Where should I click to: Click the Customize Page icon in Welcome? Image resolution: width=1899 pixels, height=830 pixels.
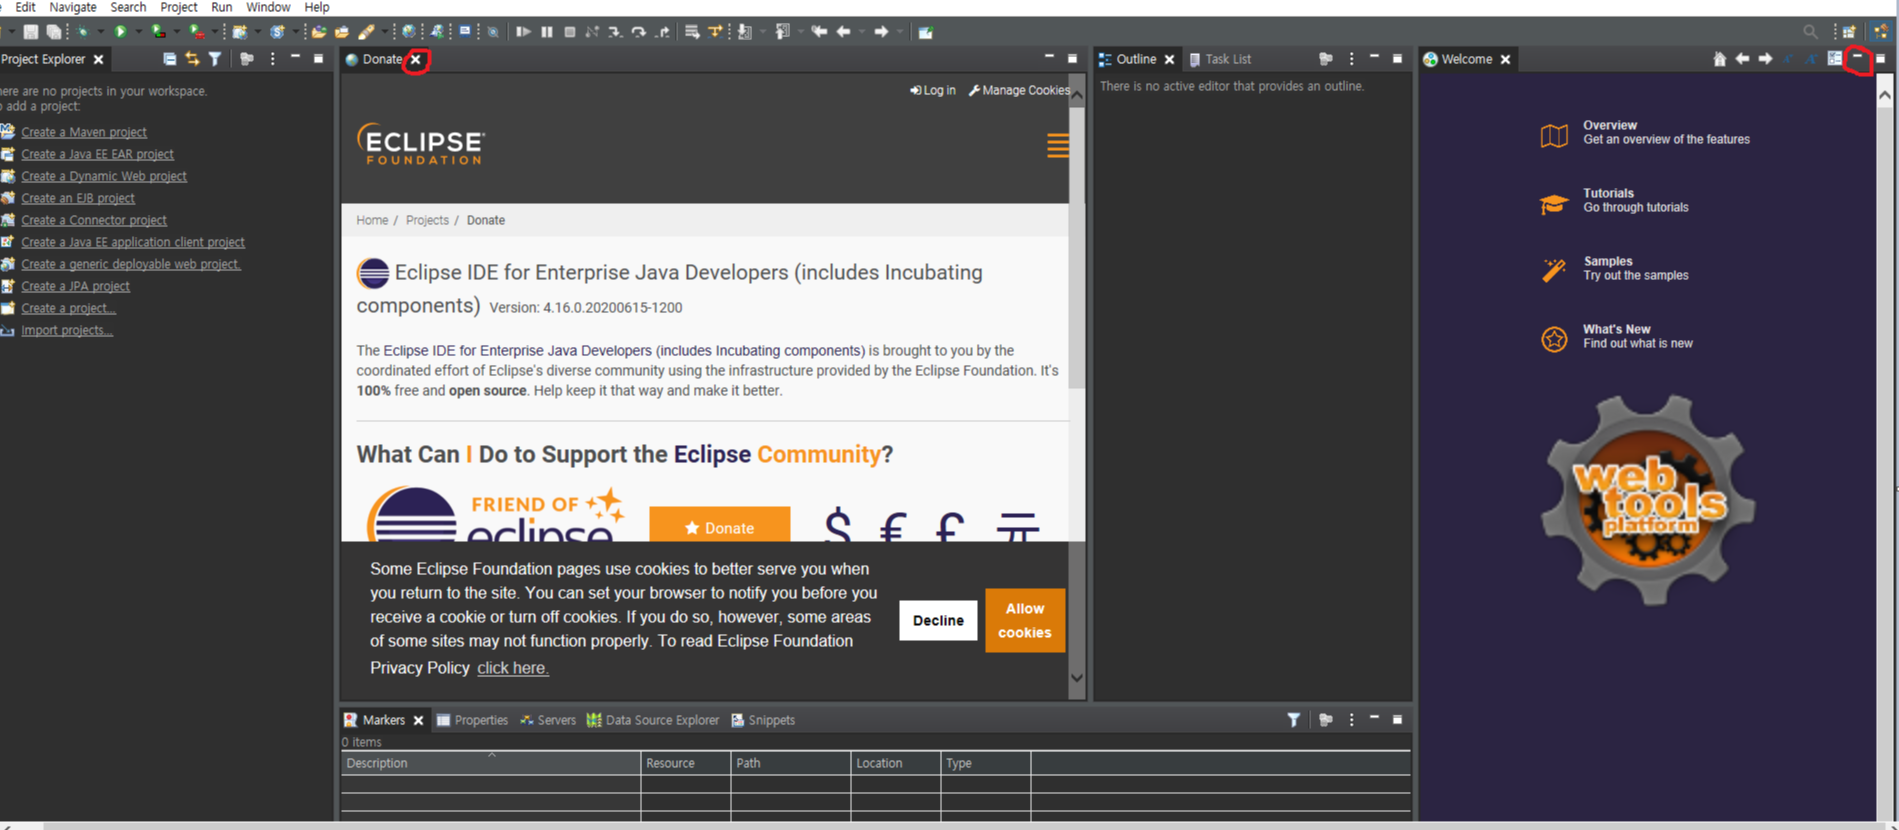1834,59
